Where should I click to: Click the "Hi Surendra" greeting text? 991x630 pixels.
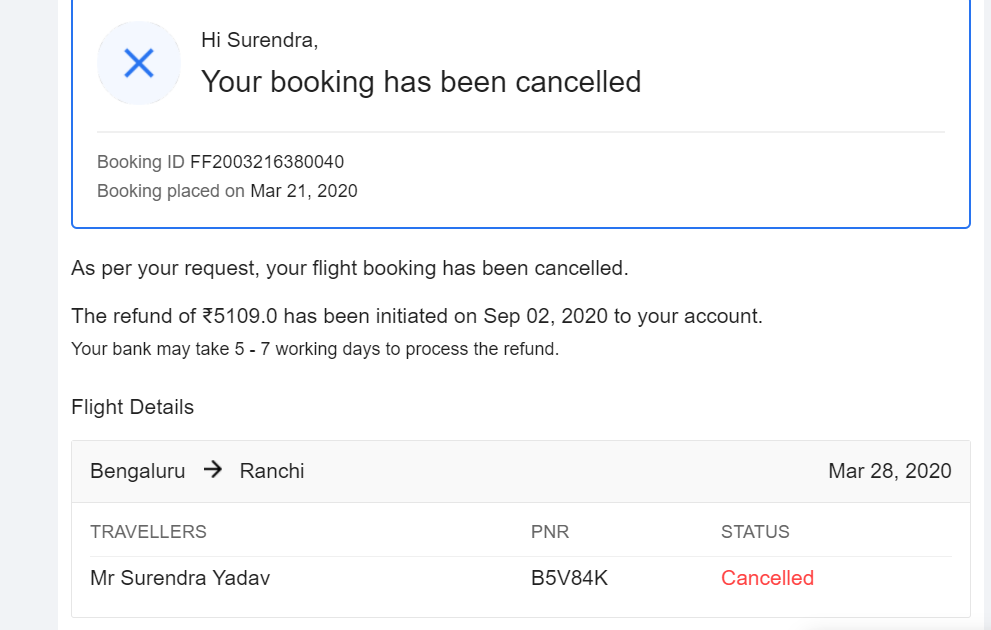coord(259,40)
